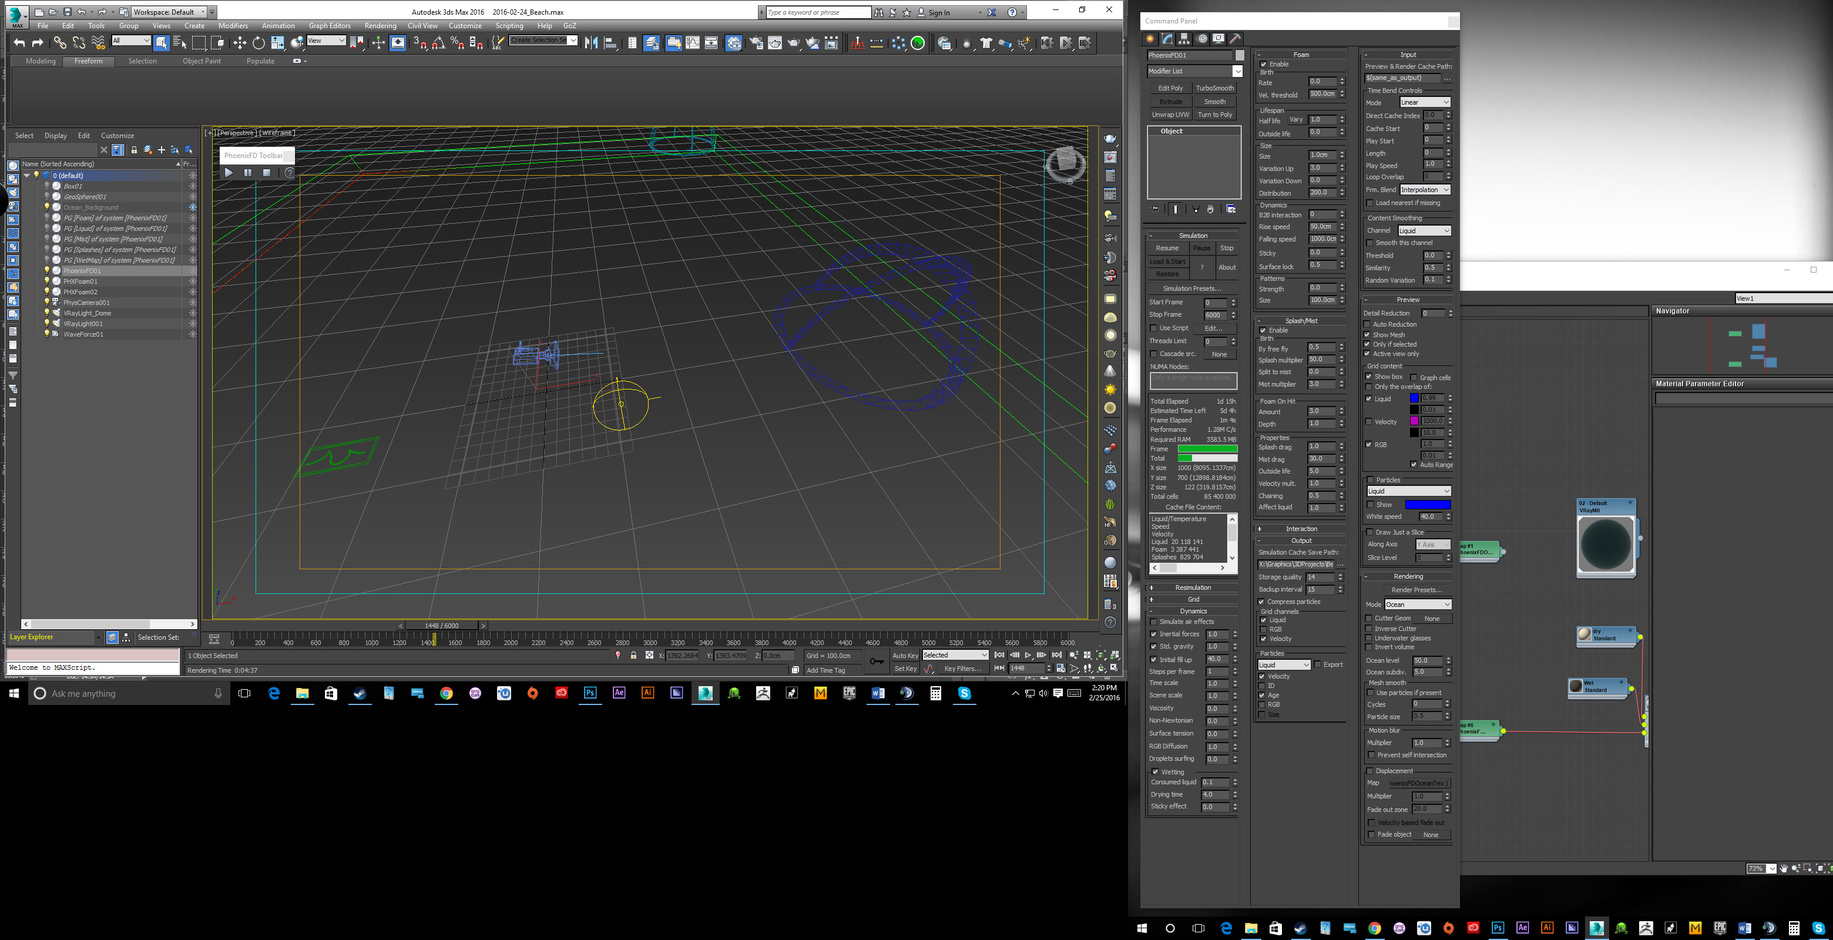Open Rendering Mode Ocean dropdown
Image resolution: width=1833 pixels, height=940 pixels.
(1418, 605)
